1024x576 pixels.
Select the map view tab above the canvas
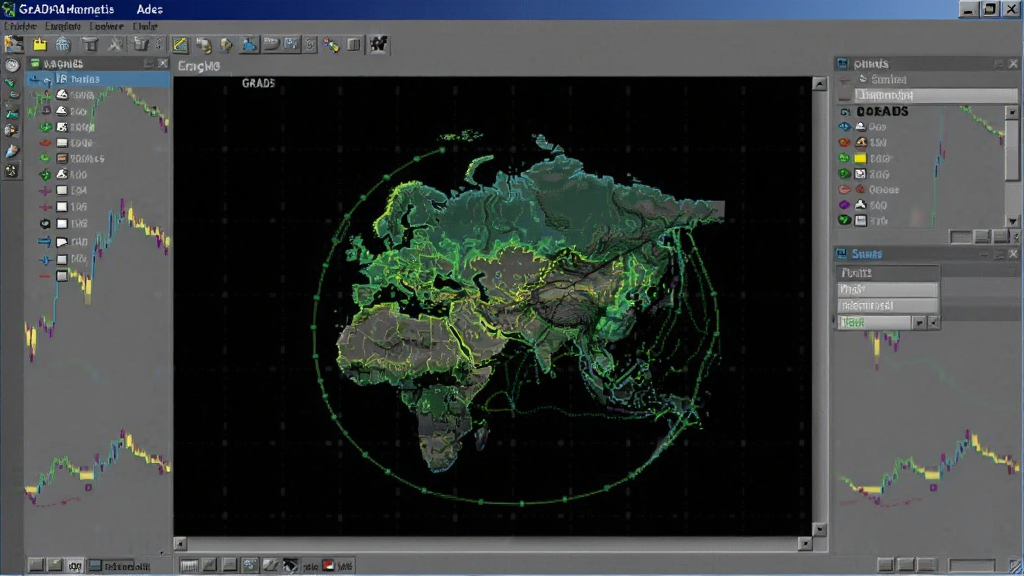[199, 66]
